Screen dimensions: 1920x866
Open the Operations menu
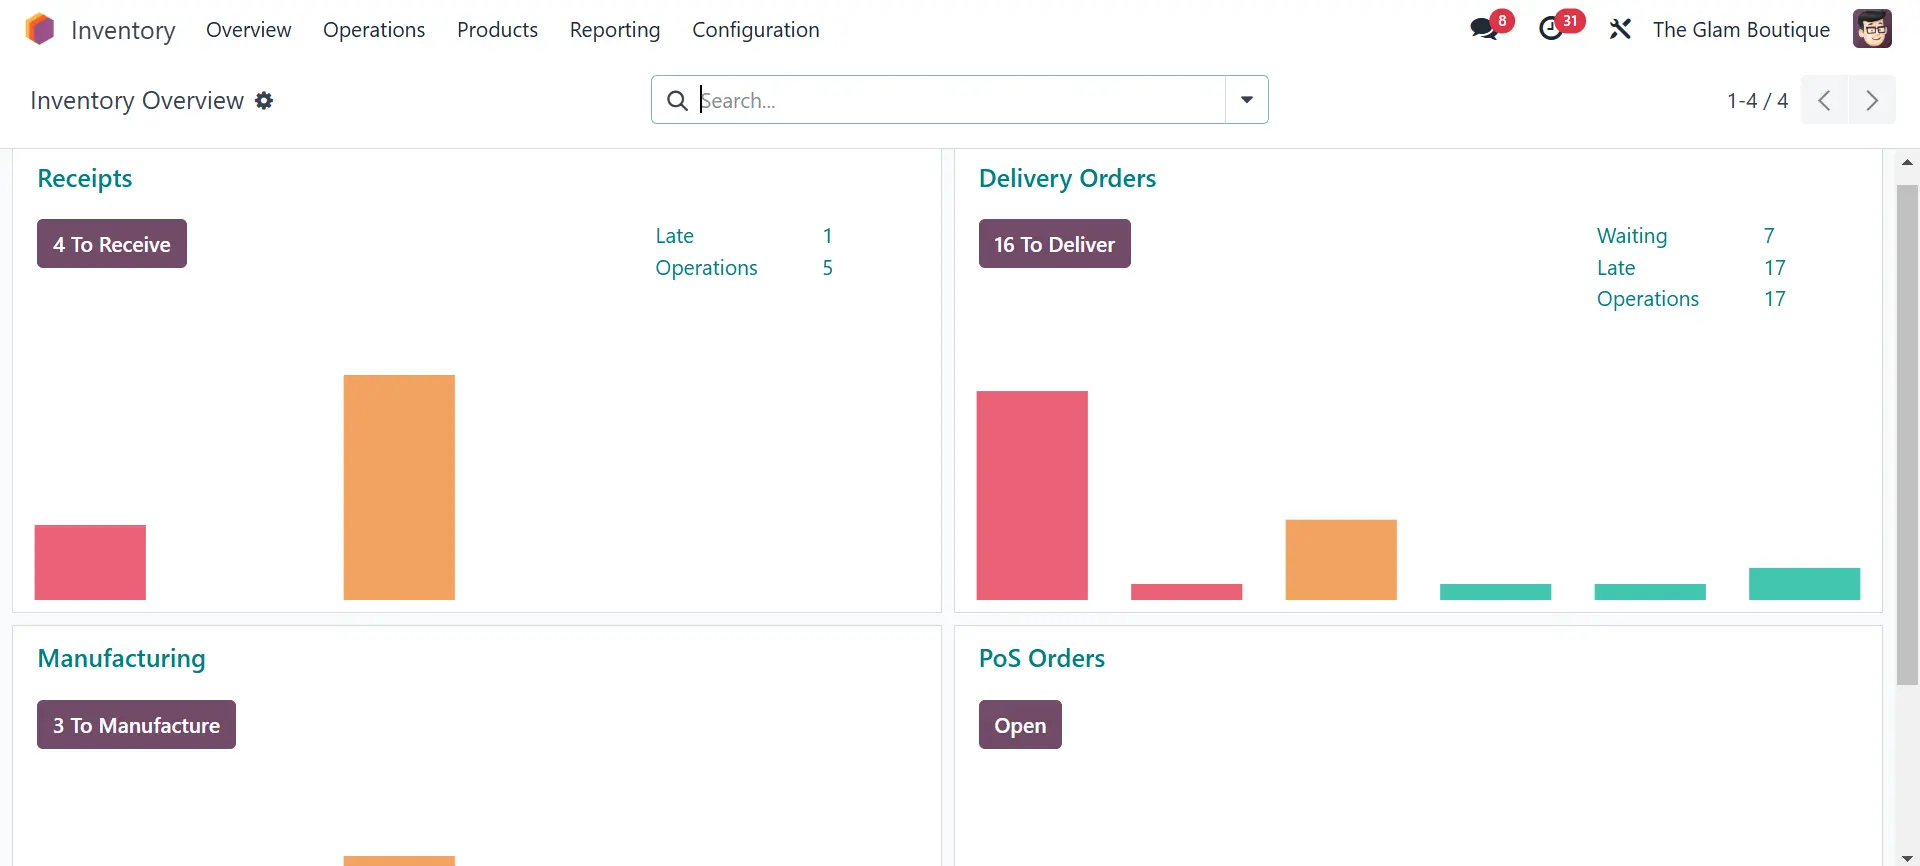point(374,30)
